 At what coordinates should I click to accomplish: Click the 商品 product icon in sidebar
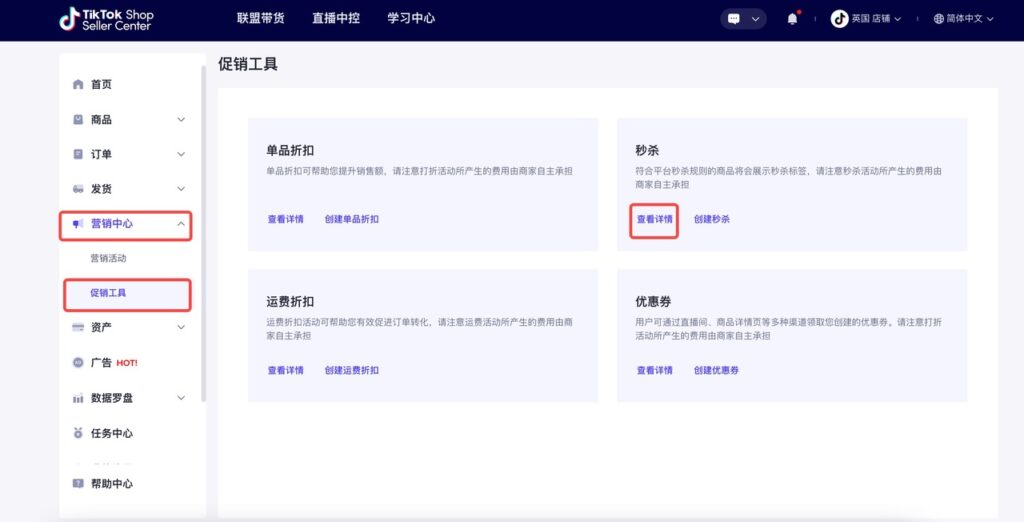tap(78, 120)
